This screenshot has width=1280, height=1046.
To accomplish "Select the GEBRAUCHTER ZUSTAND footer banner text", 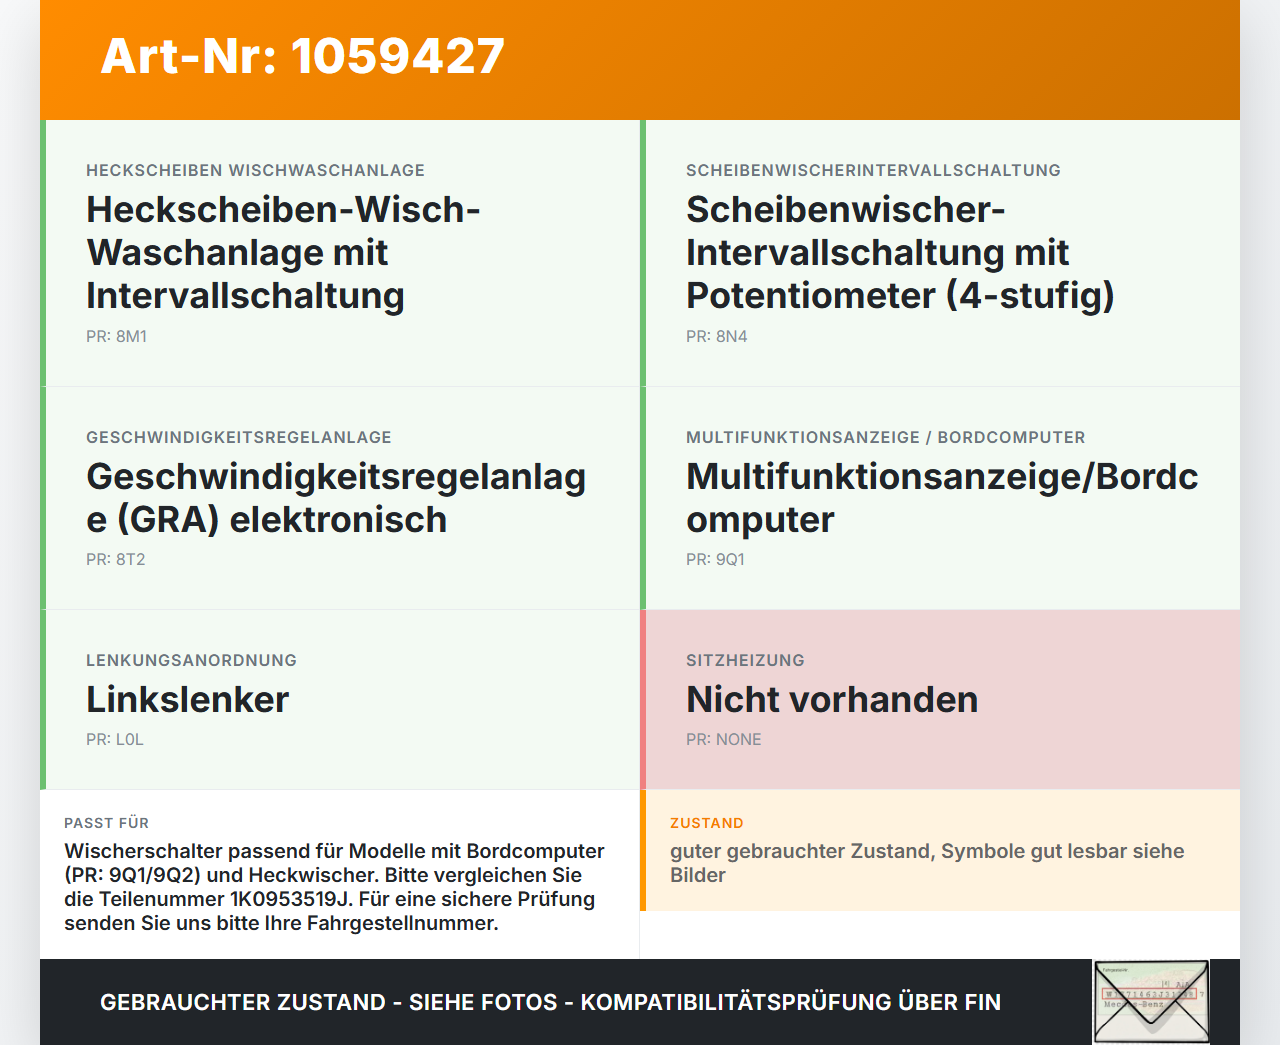I will tap(550, 1002).
